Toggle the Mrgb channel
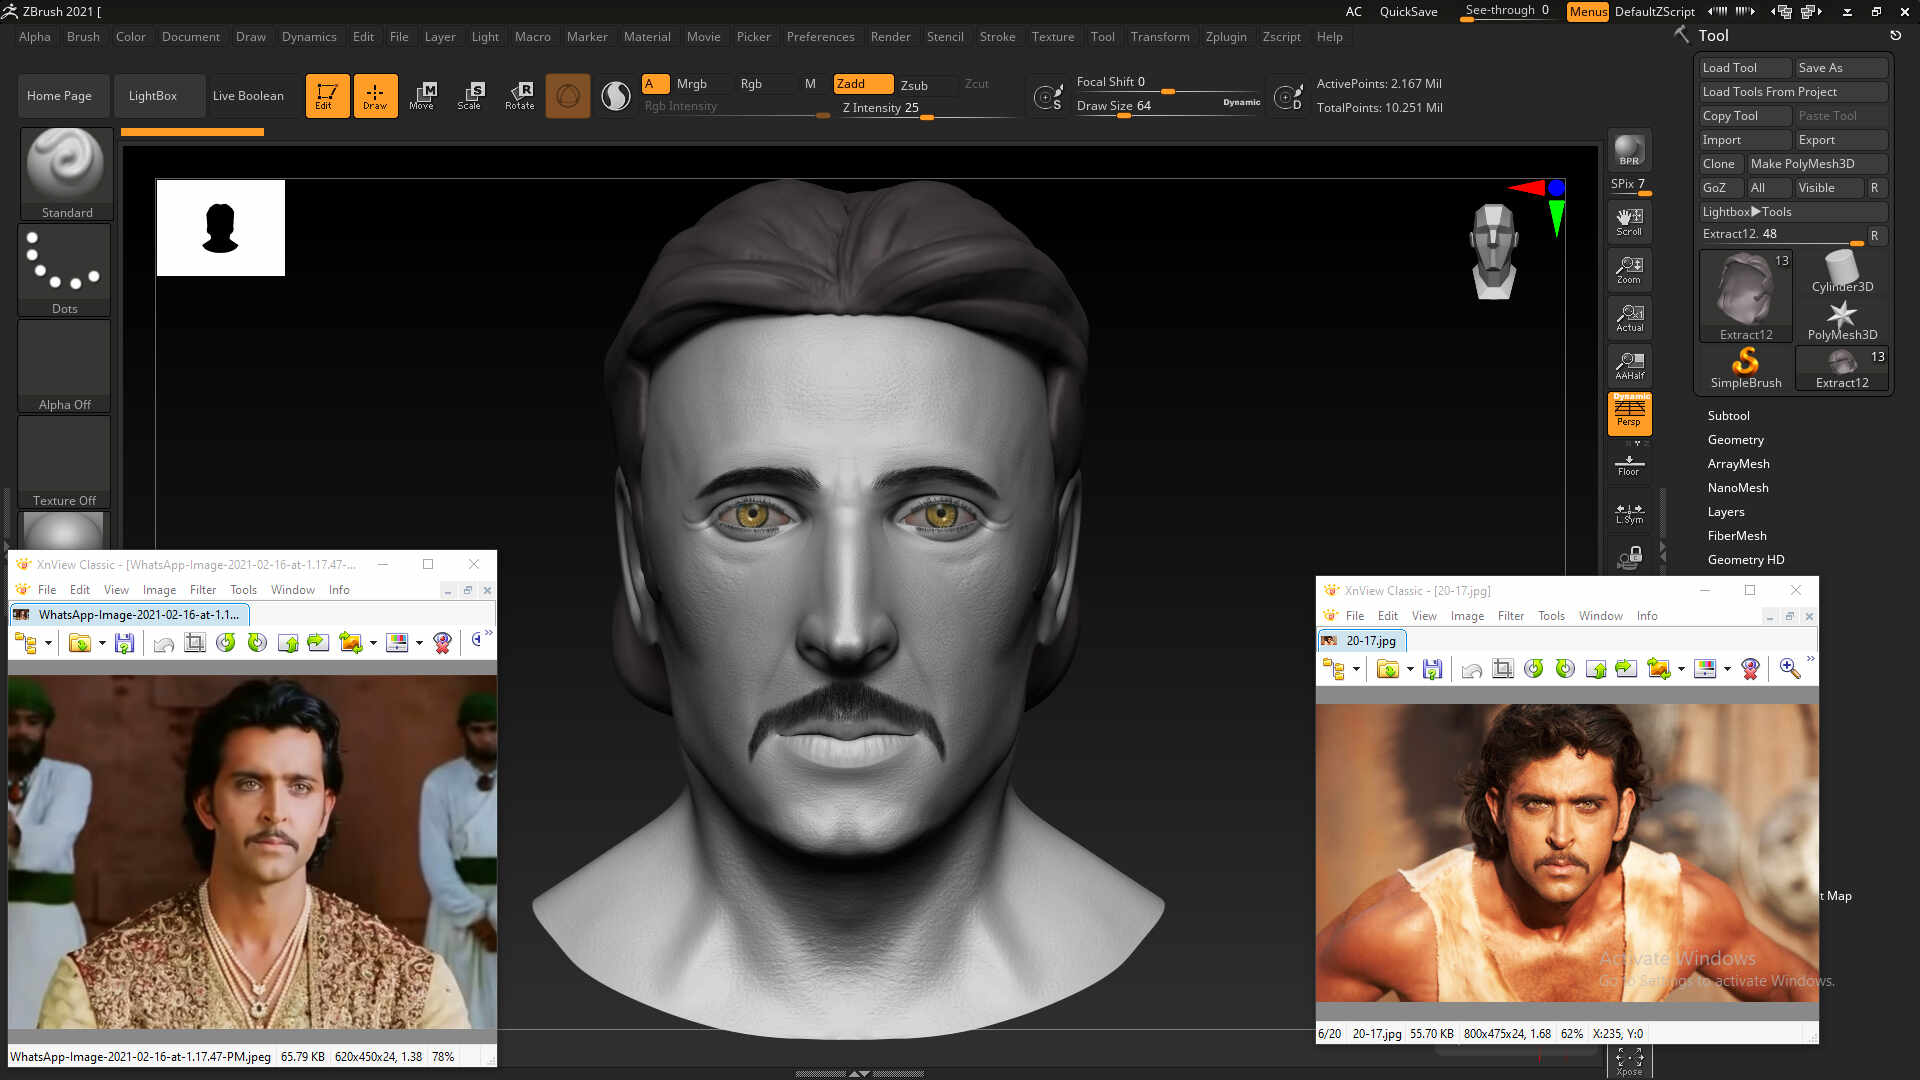The width and height of the screenshot is (1920, 1080). (x=691, y=84)
